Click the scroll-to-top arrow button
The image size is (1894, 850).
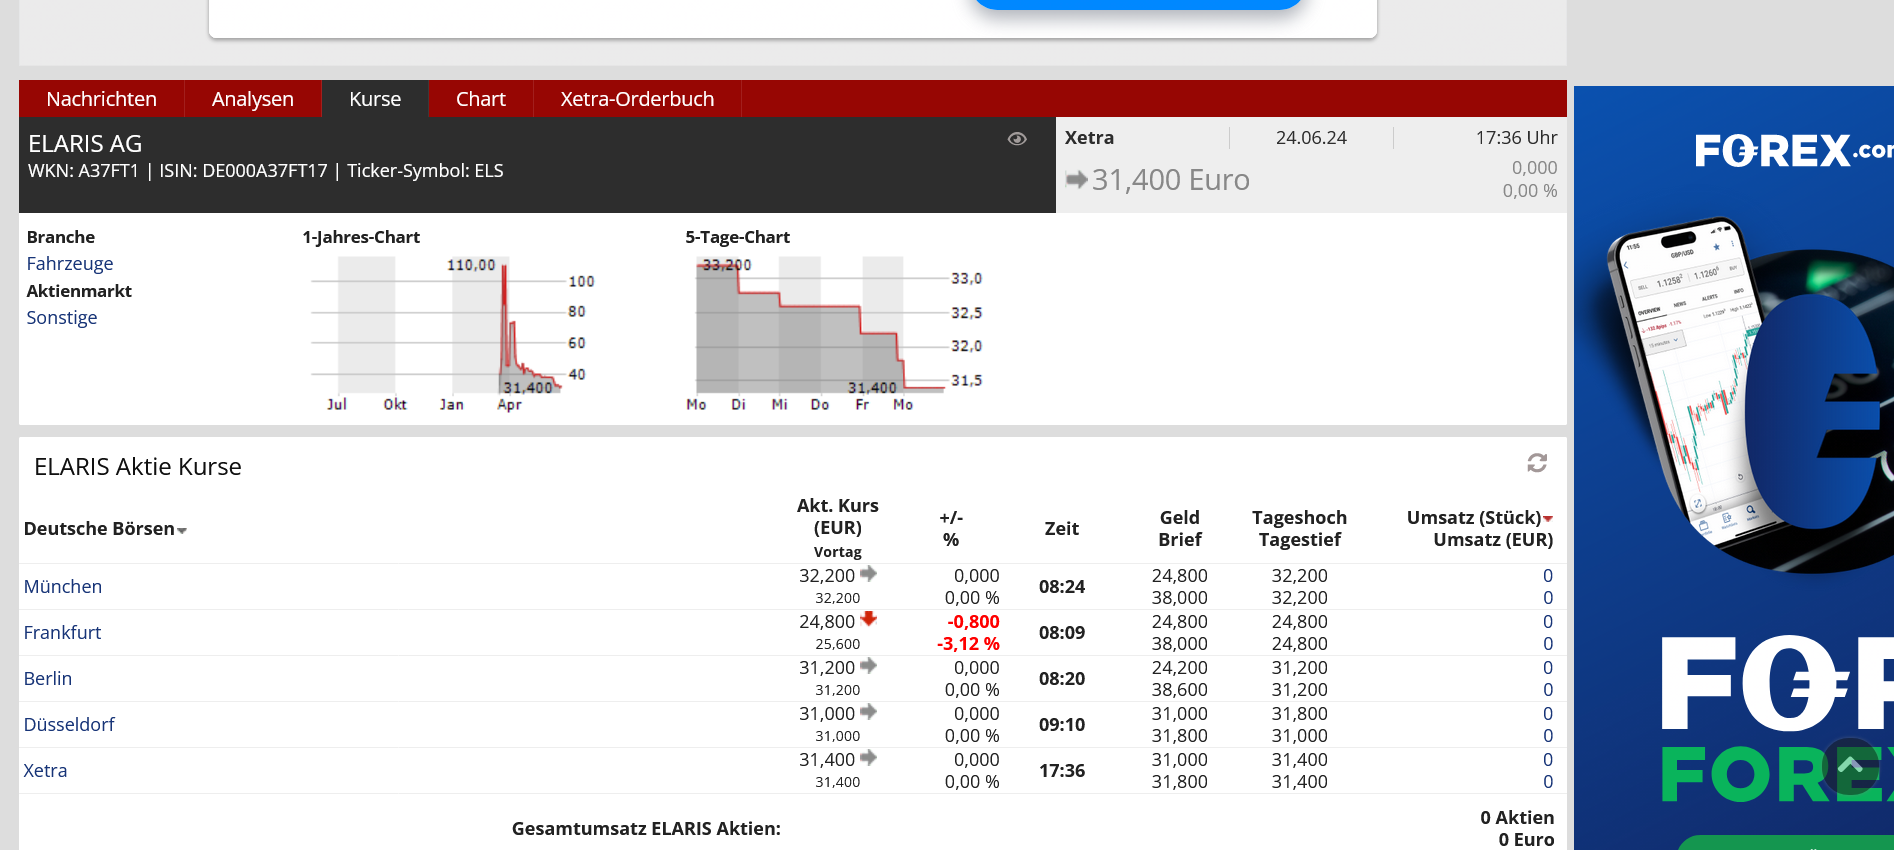1849,766
